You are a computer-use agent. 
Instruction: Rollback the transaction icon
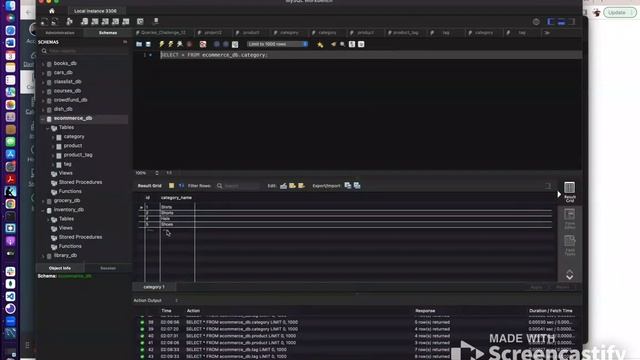click(226, 44)
